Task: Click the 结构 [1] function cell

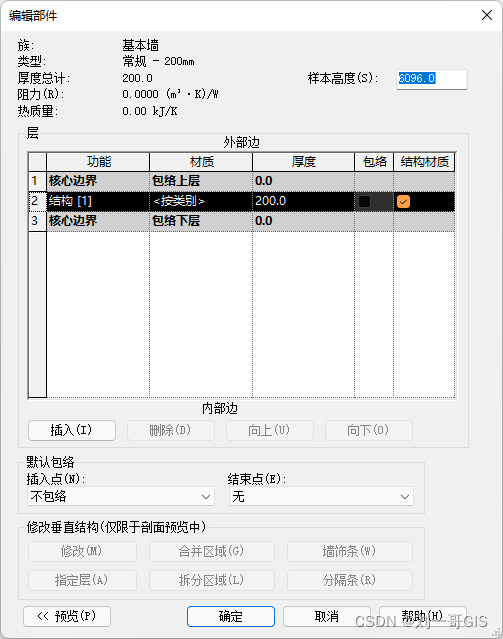Action: tap(98, 201)
